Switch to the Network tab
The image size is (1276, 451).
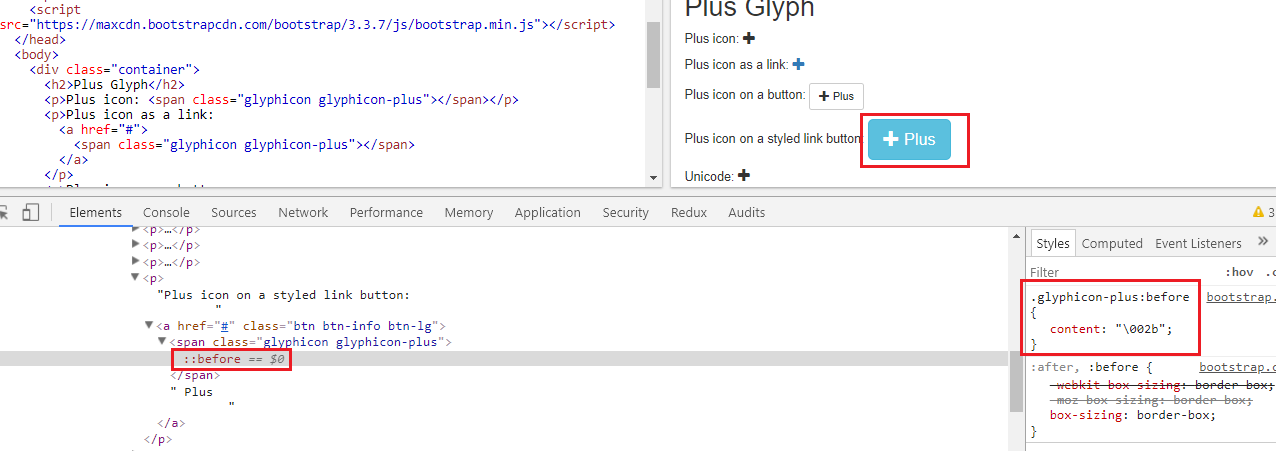303,212
